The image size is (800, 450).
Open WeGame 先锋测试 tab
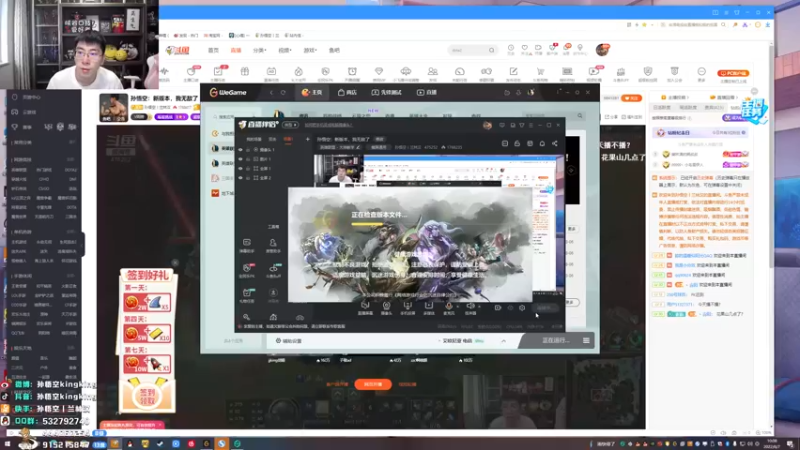pyautogui.click(x=386, y=92)
